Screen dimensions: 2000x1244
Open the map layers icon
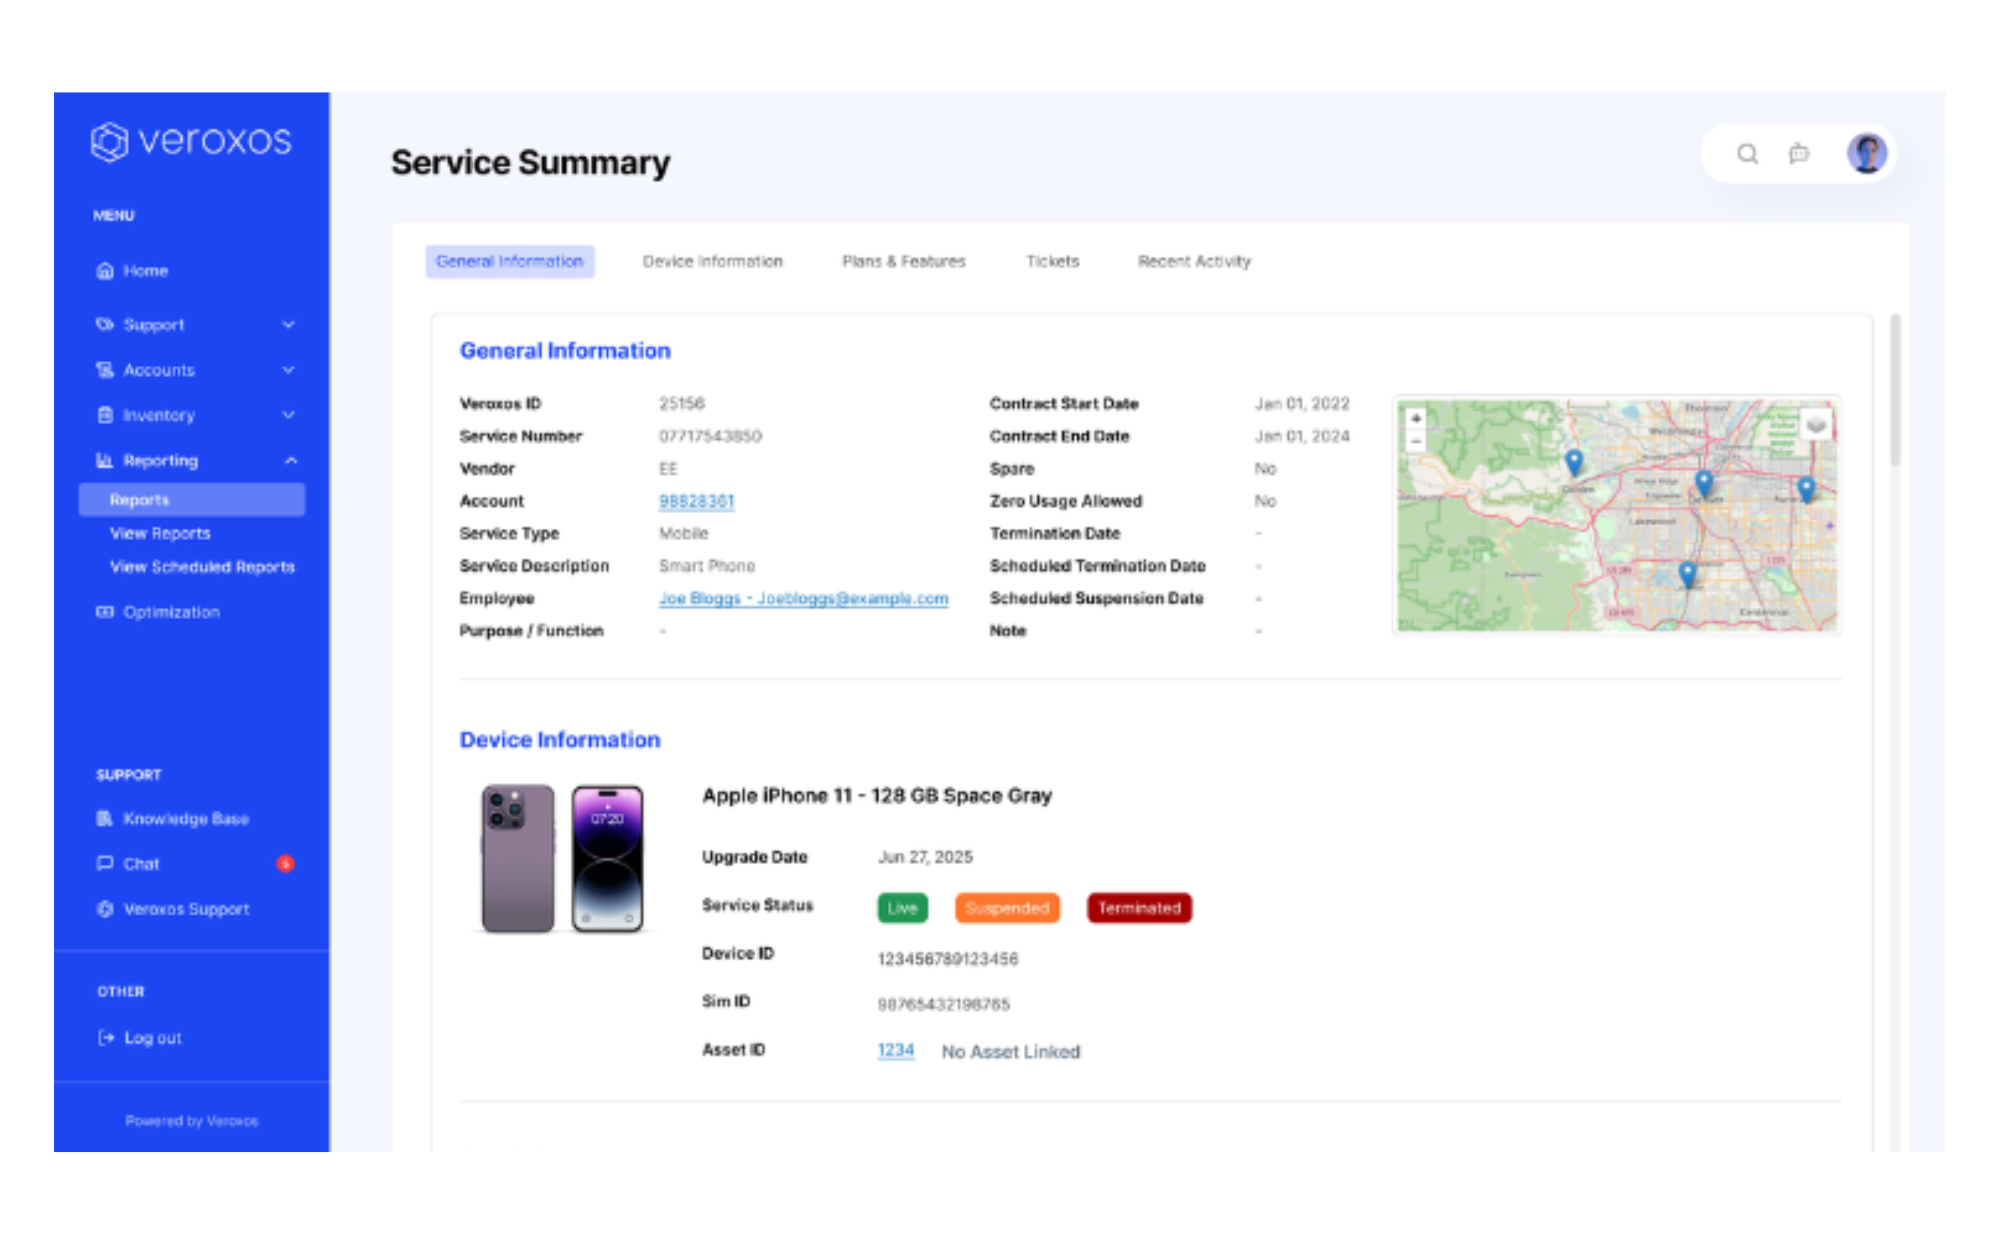[x=1816, y=425]
